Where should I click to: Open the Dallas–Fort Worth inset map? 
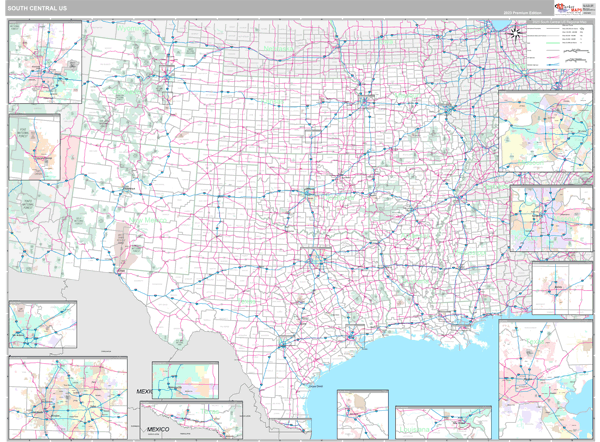68,398
